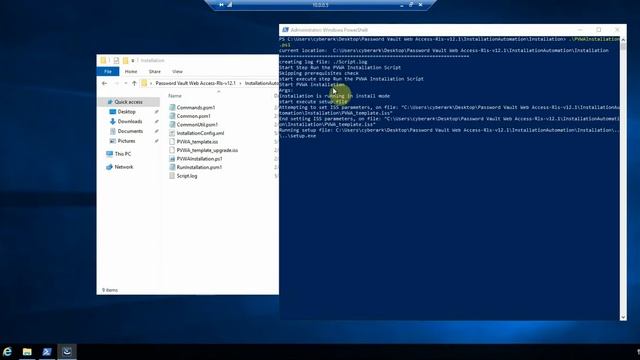Expand the breadcrumb chevron after Password Vault folder
The image size is (640, 360).
[x=240, y=83]
